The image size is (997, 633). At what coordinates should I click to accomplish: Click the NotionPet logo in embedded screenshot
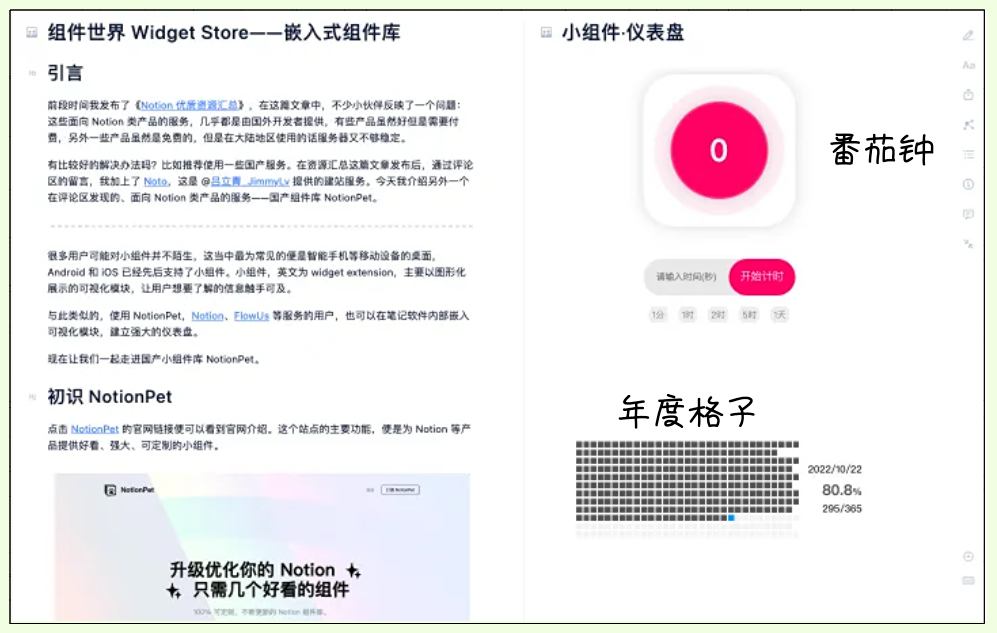129,490
